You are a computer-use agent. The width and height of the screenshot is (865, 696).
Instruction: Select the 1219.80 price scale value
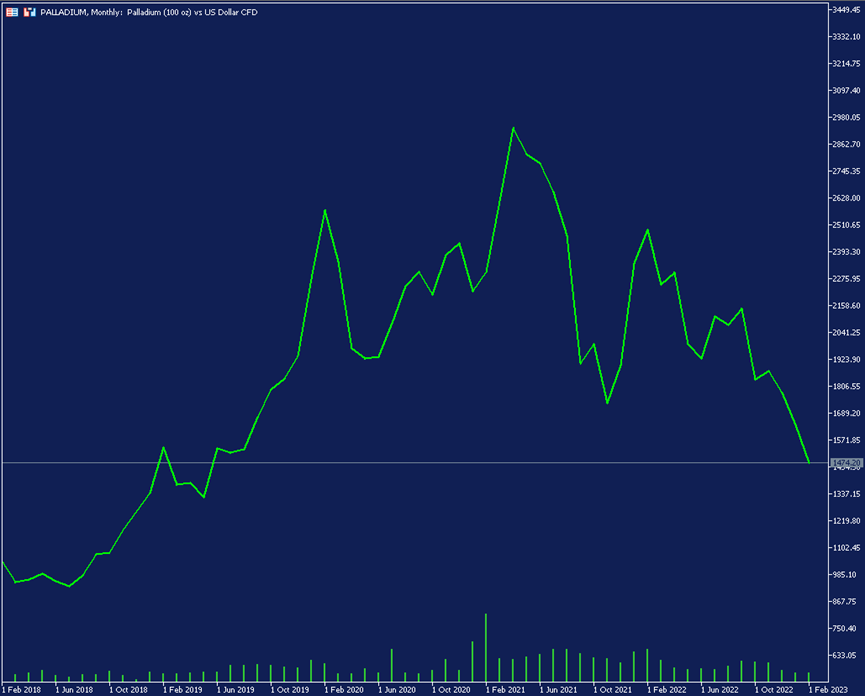click(846, 521)
